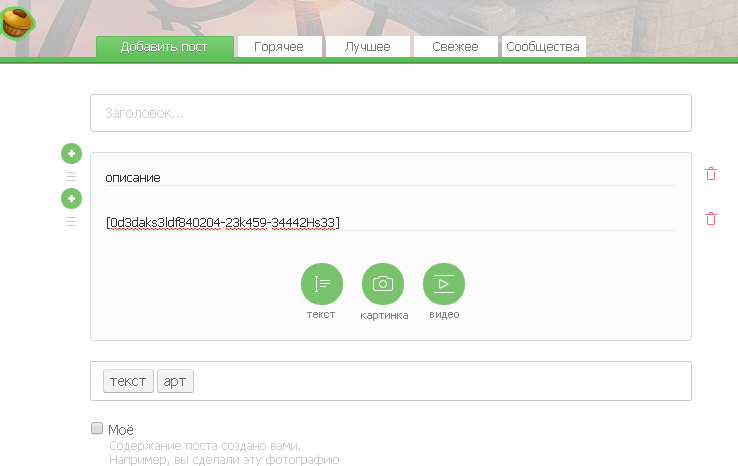Viewport: 738px width, 466px height.
Task: Click the видео label under play icon
Action: [x=444, y=314]
